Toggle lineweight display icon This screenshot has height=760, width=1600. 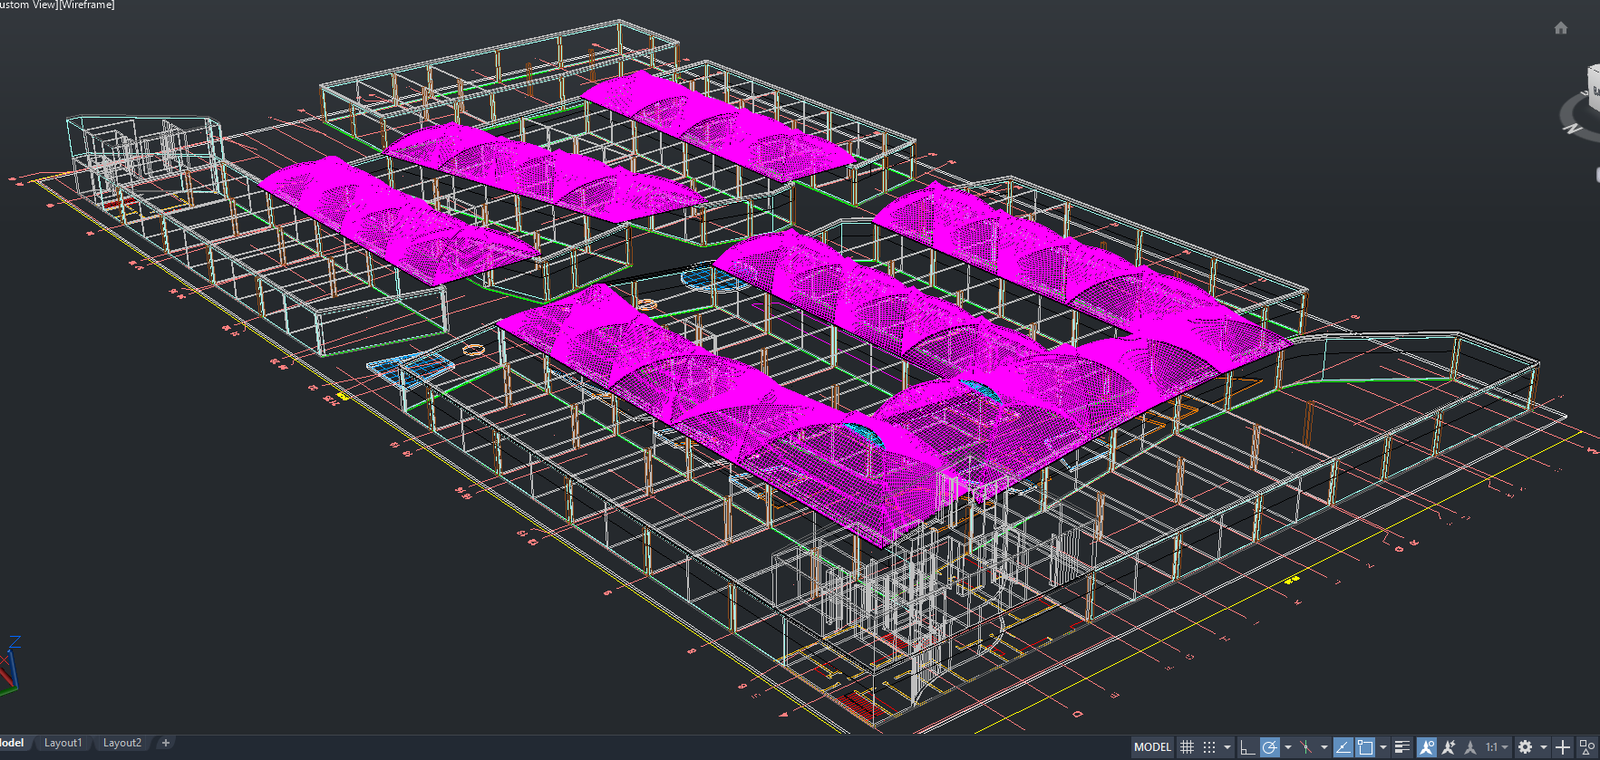pyautogui.click(x=1402, y=747)
